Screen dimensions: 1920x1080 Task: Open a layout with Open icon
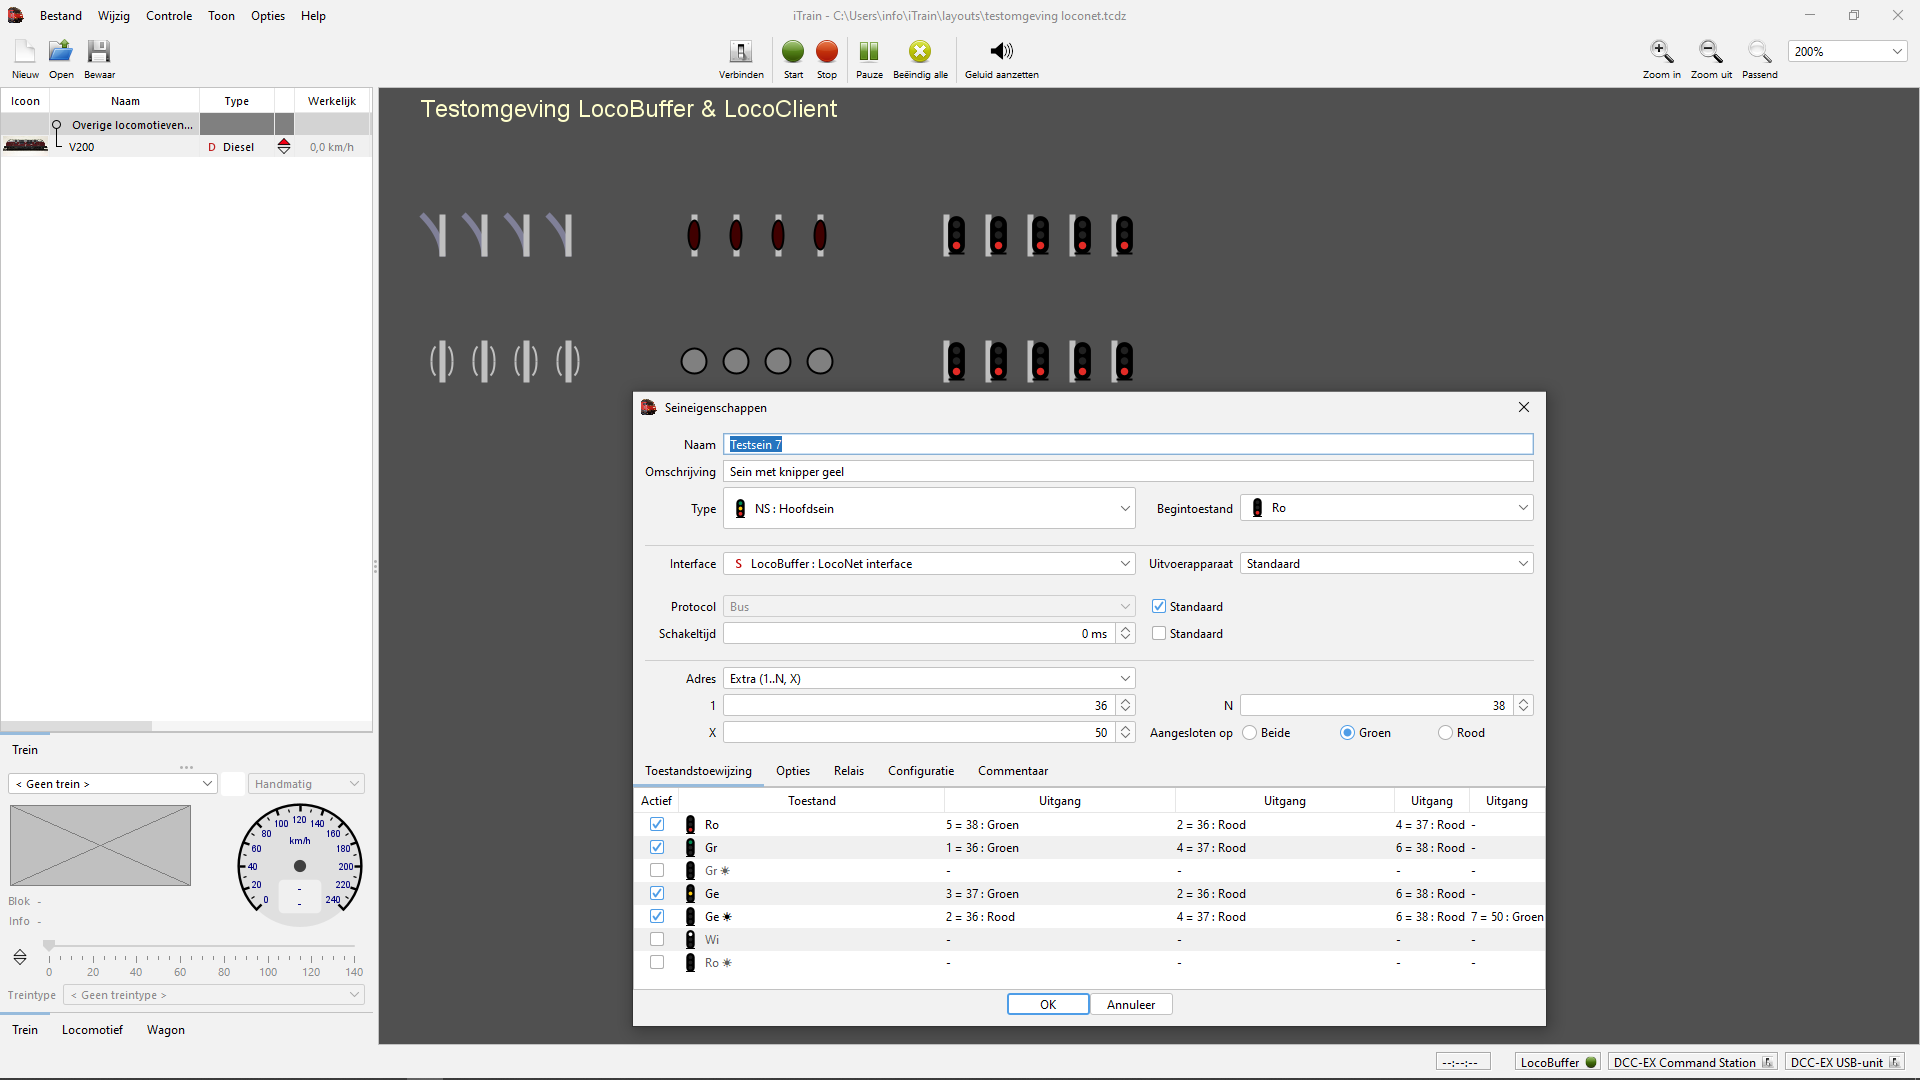(61, 52)
